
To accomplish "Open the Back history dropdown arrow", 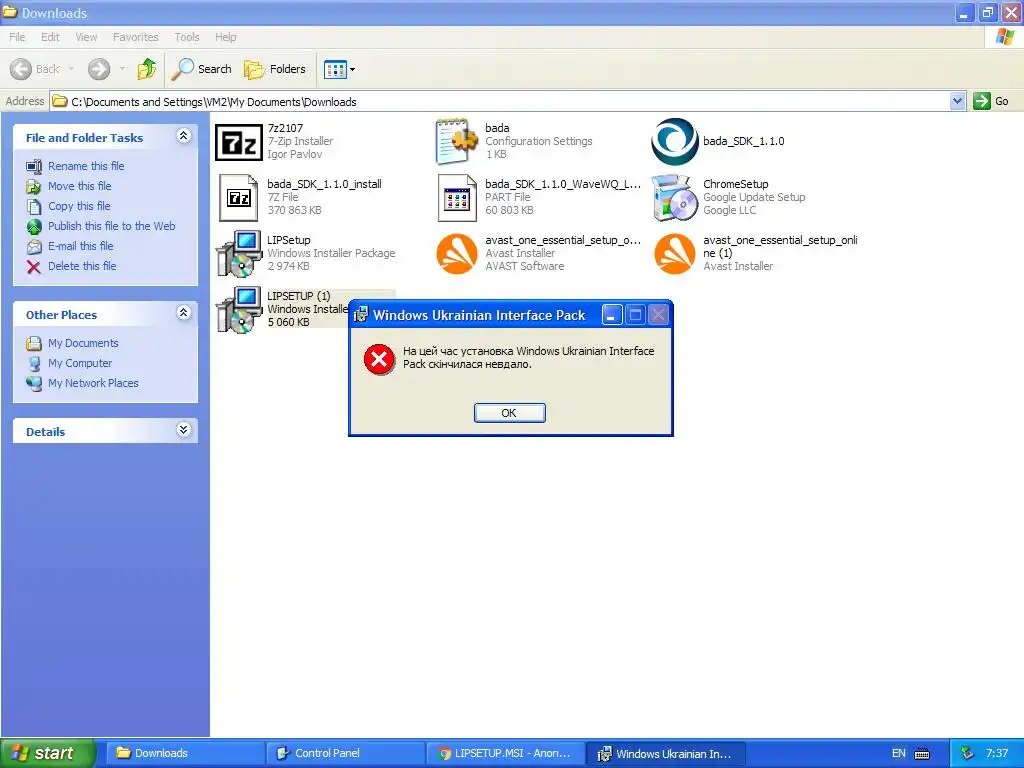I will tap(71, 69).
